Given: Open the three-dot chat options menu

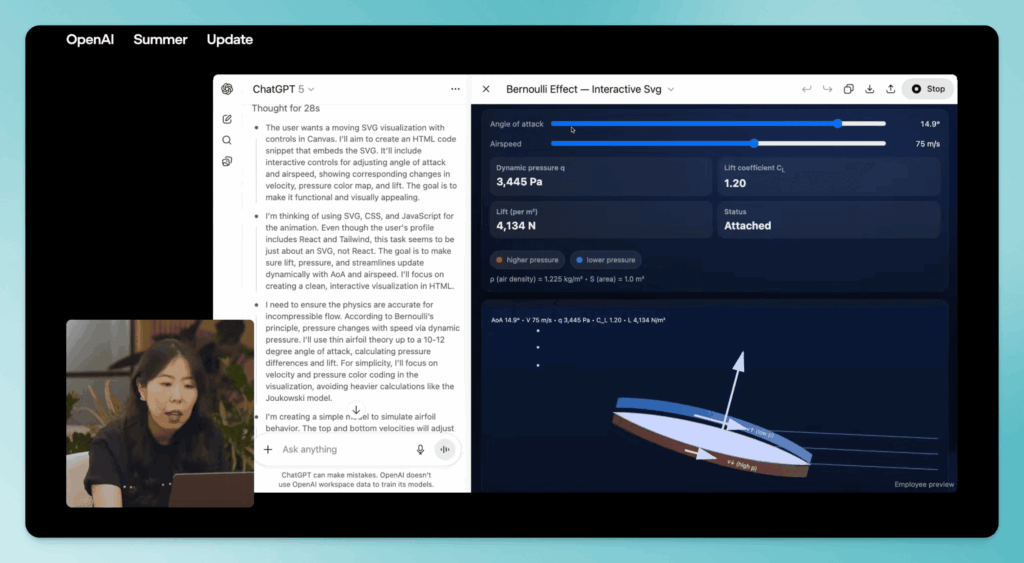Looking at the screenshot, I should 455,89.
